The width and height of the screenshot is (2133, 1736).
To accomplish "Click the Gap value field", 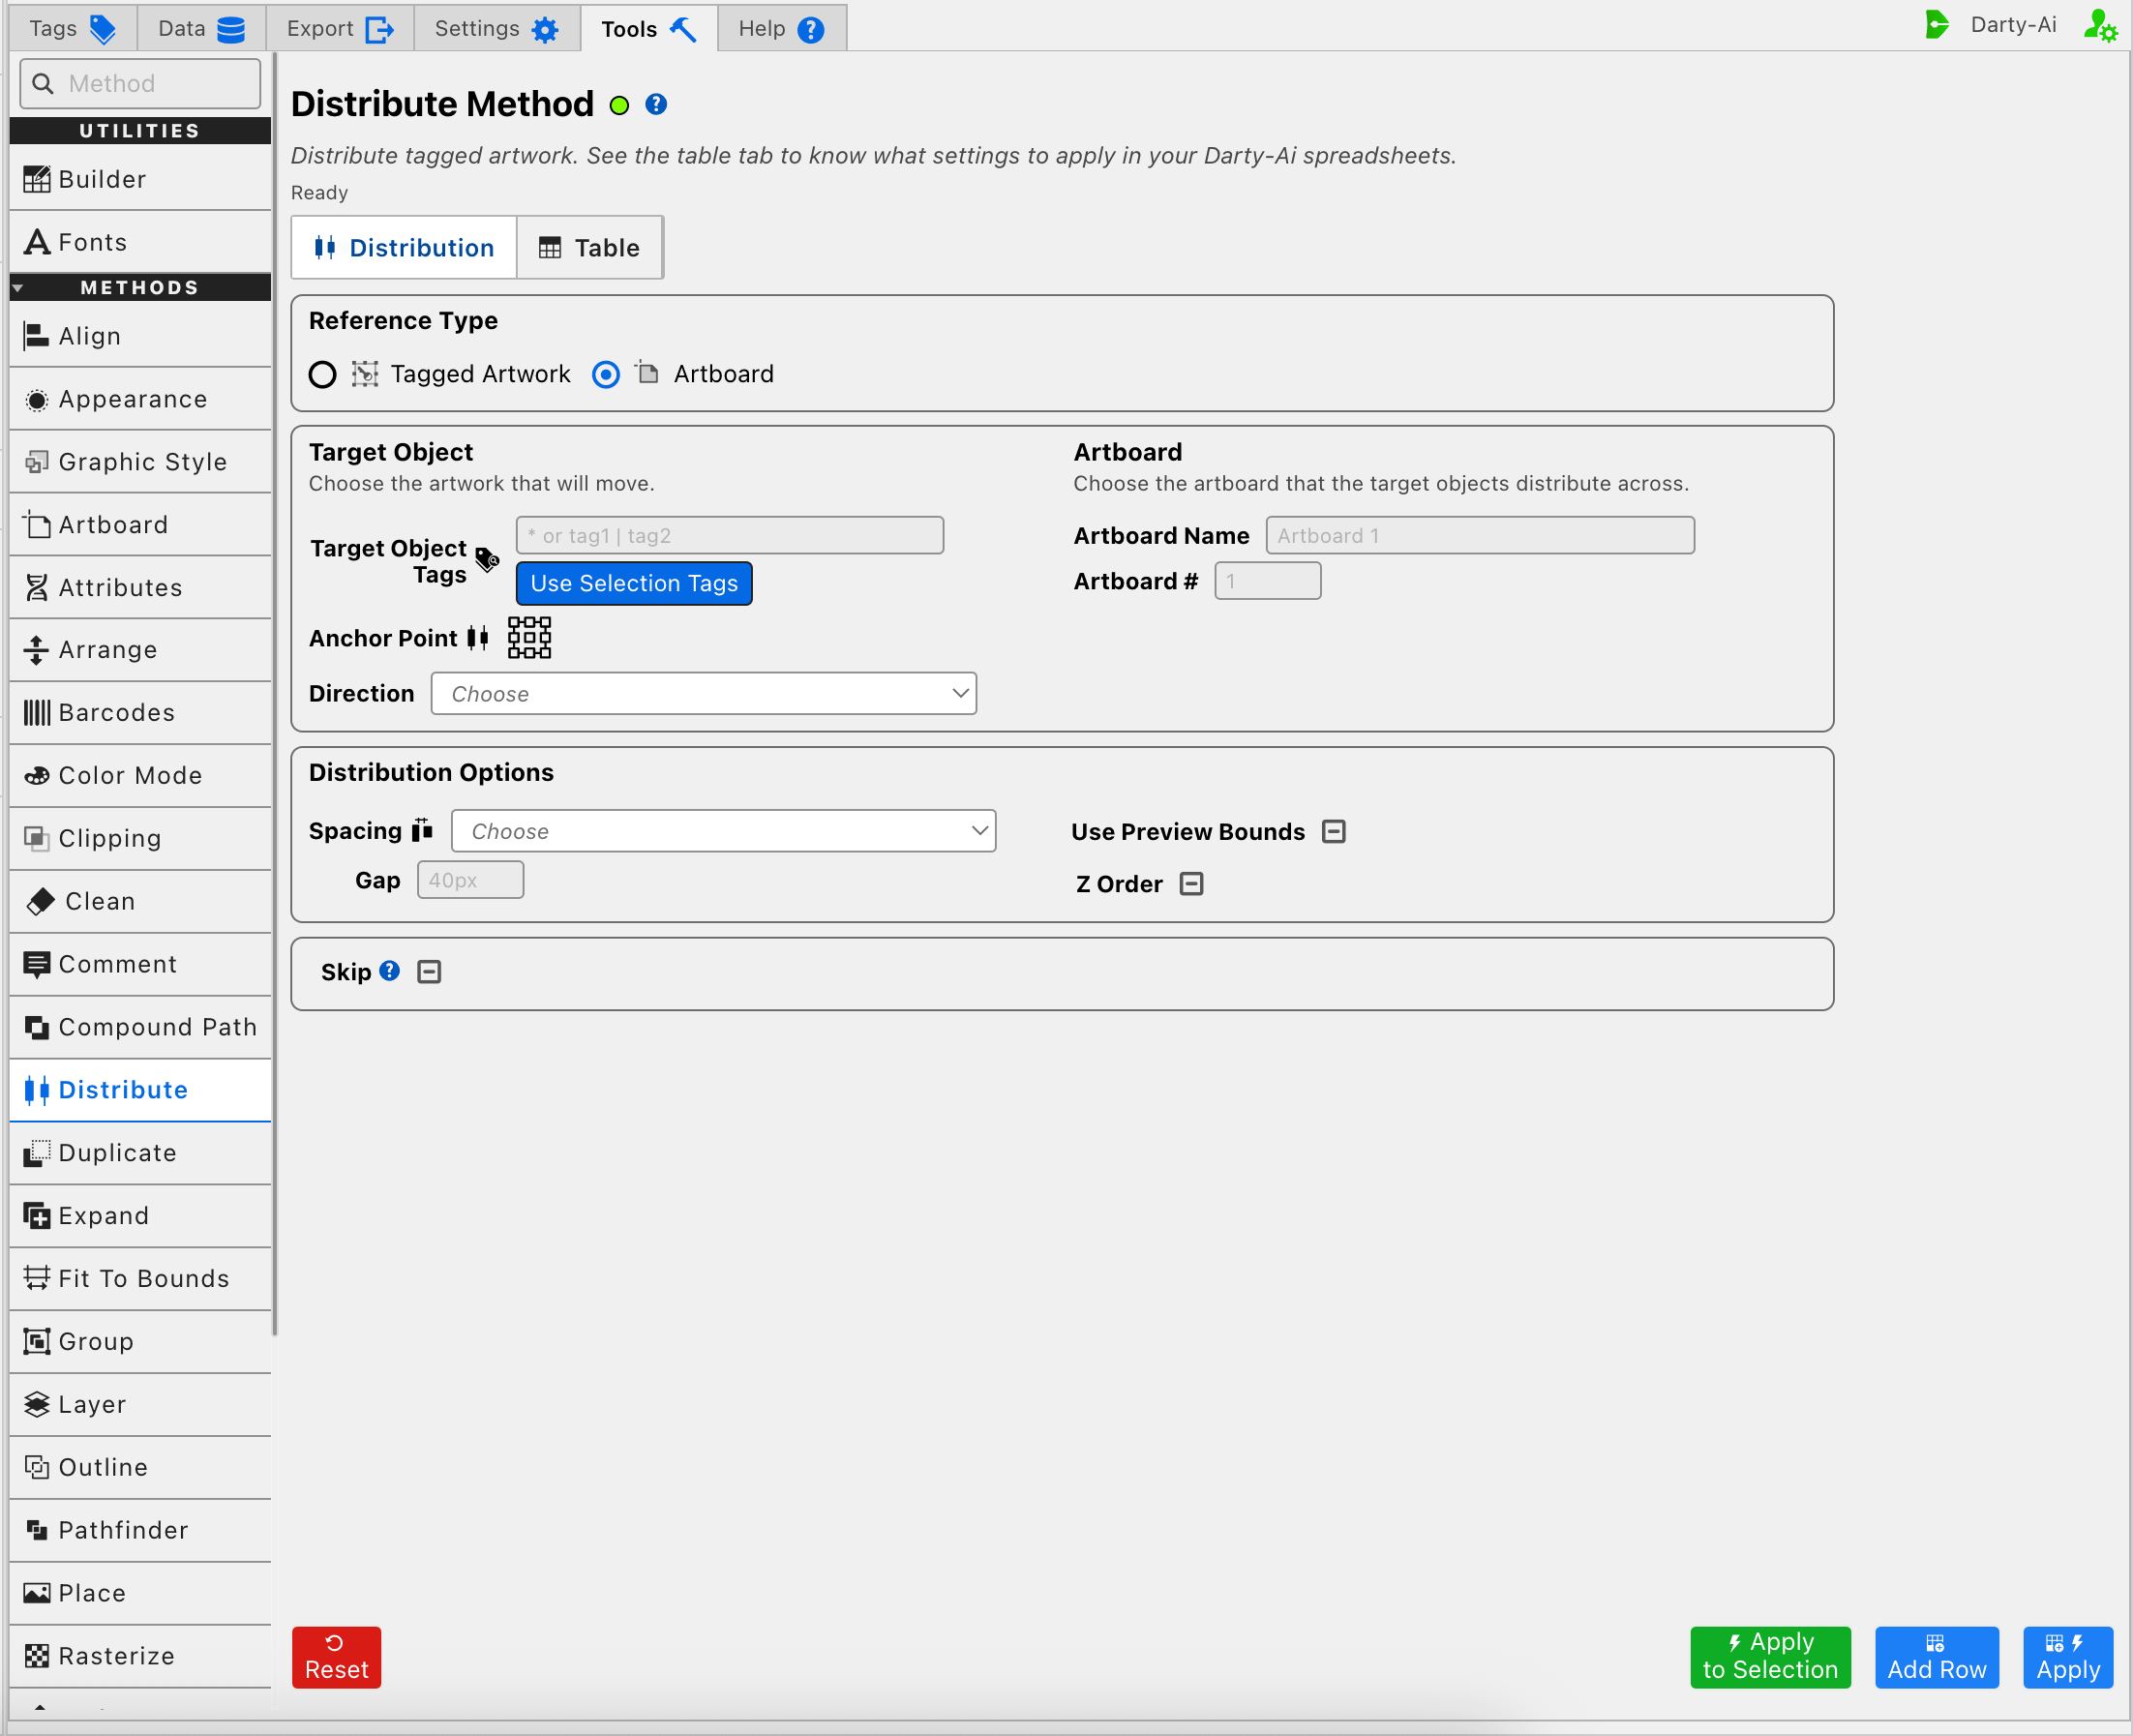I will click(x=470, y=880).
